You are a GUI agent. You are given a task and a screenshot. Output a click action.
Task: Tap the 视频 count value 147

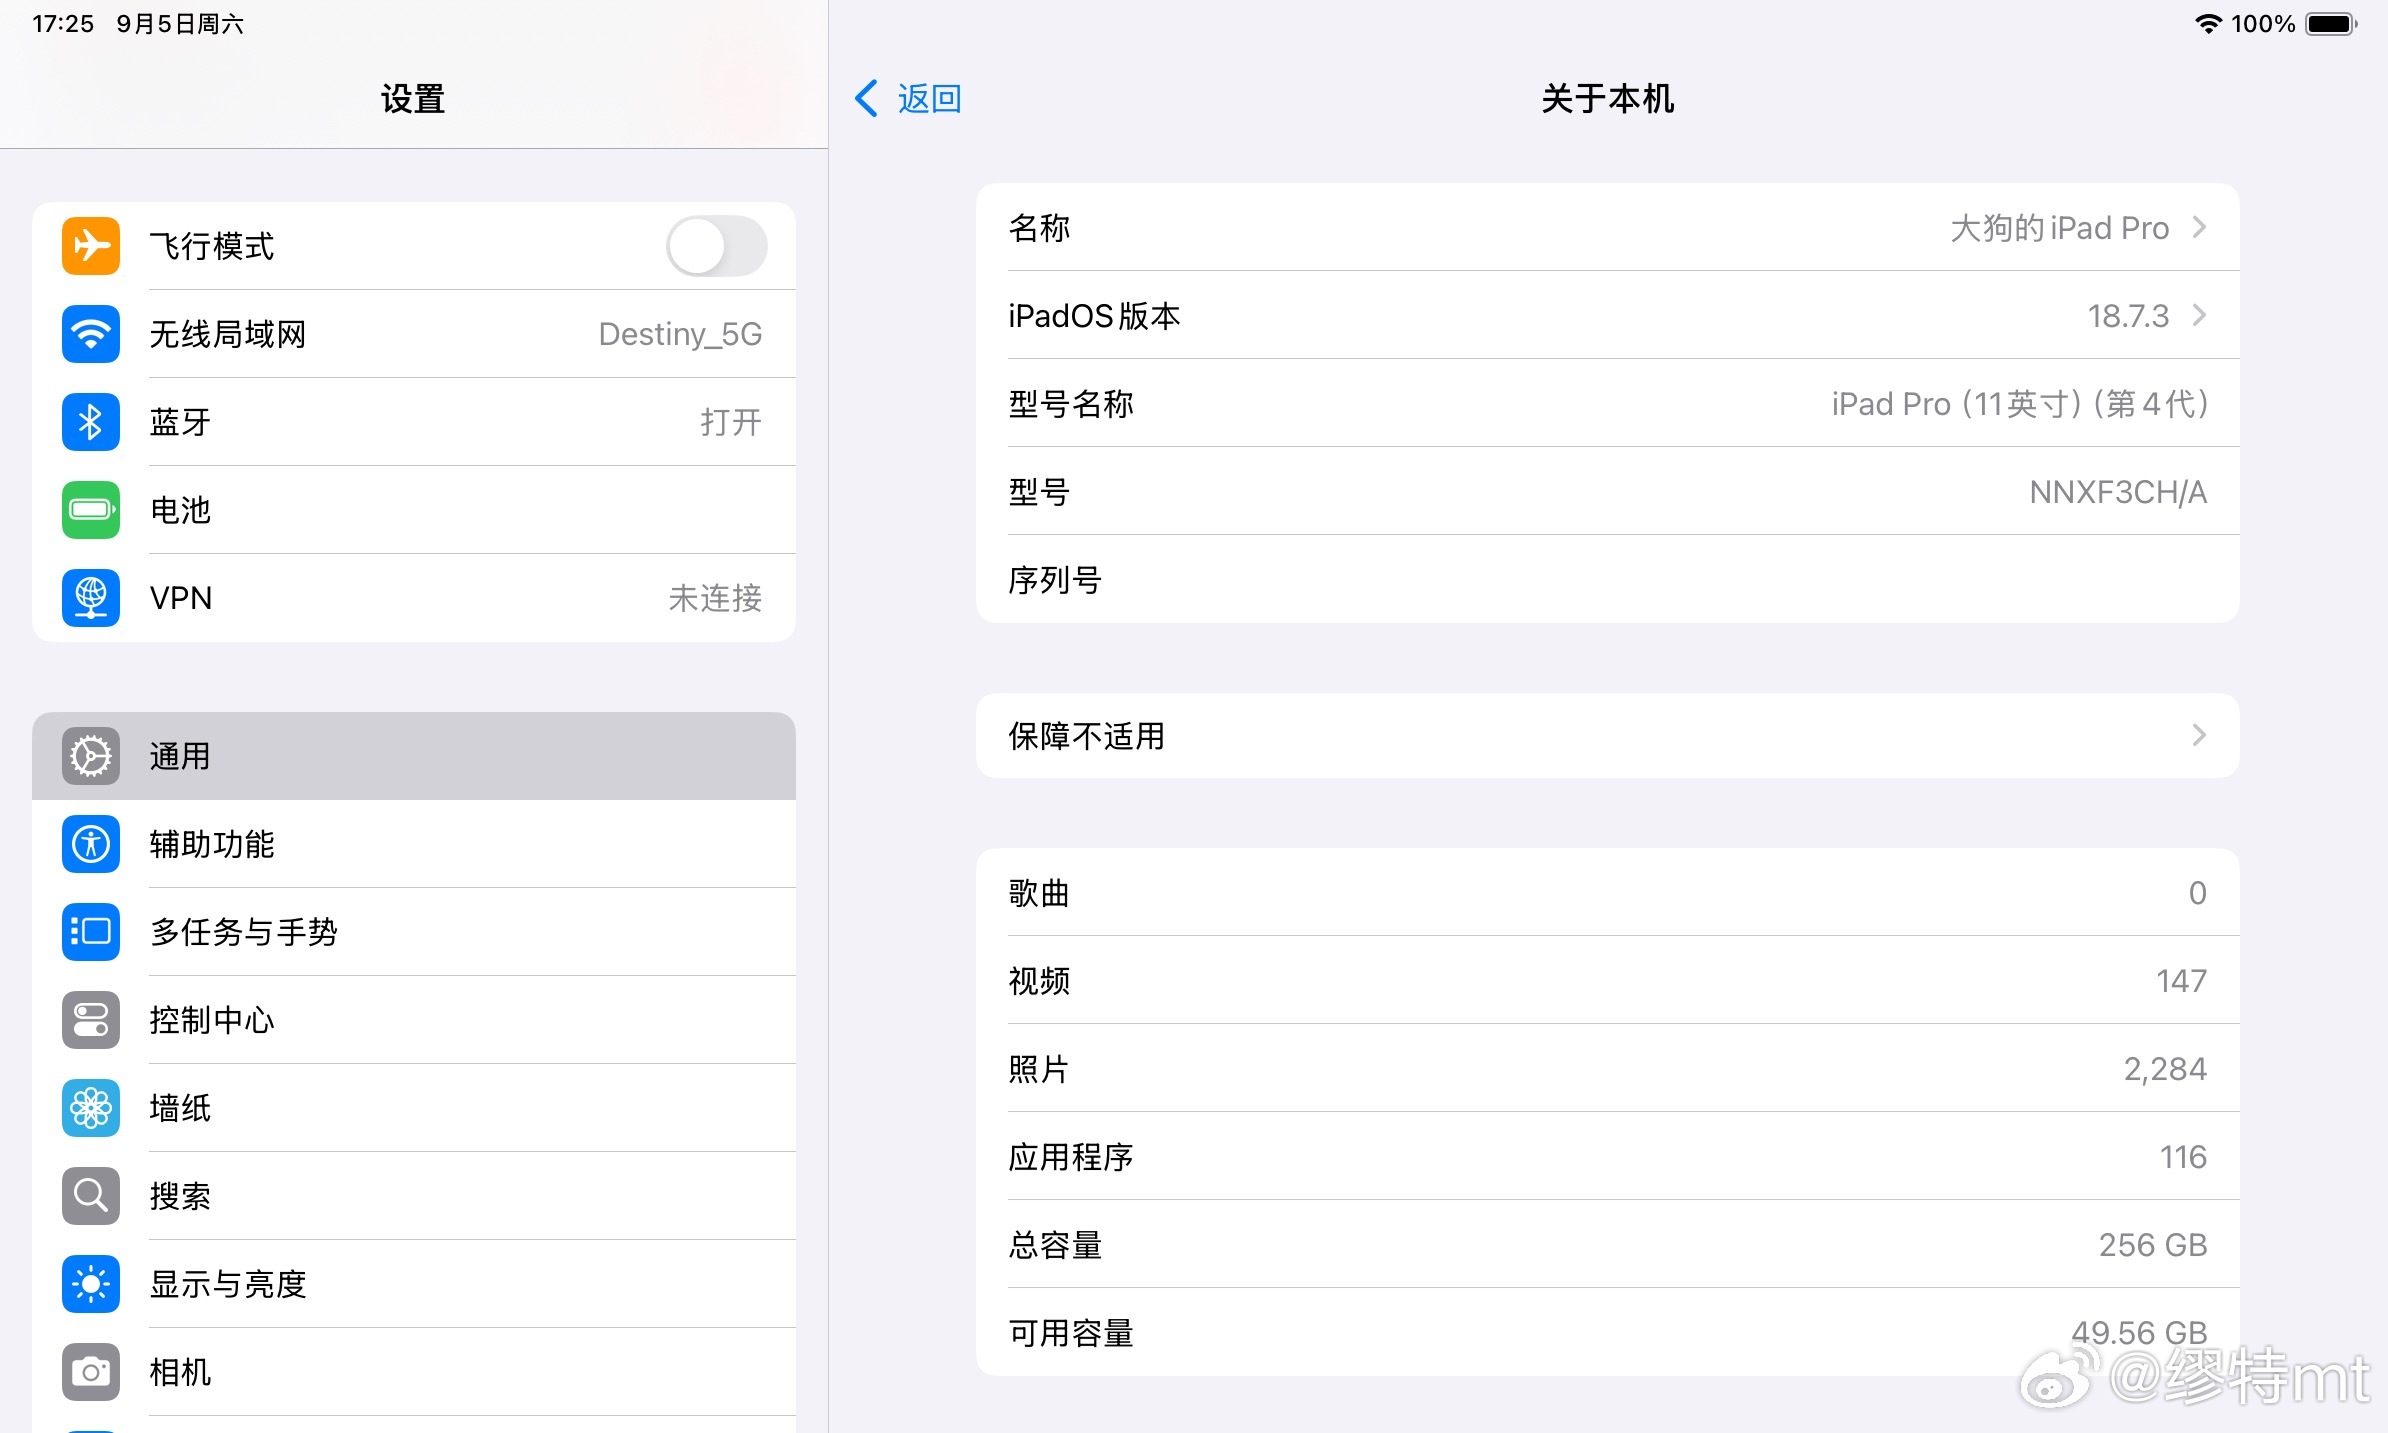point(2181,981)
